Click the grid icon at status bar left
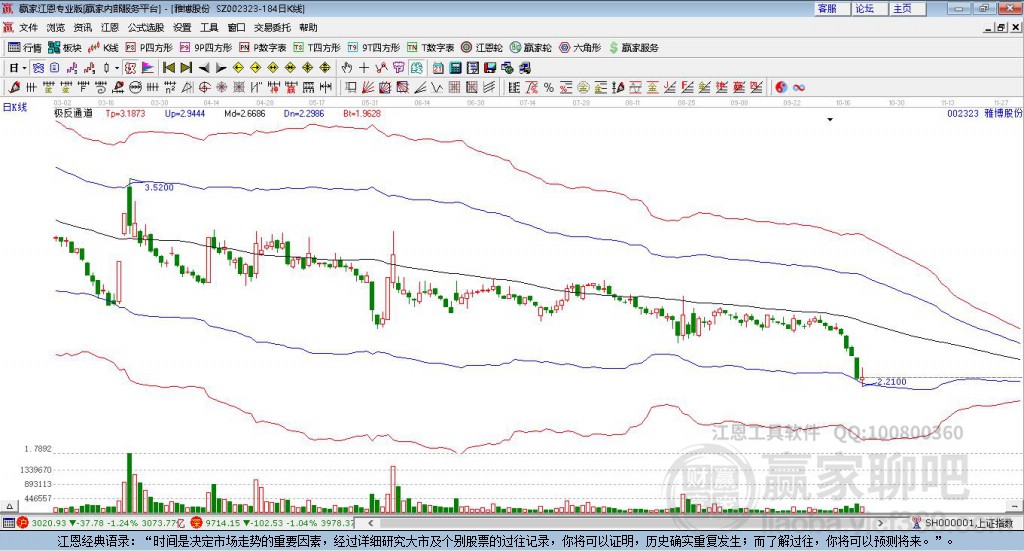The width and height of the screenshot is (1024, 551). pyautogui.click(x=8, y=523)
